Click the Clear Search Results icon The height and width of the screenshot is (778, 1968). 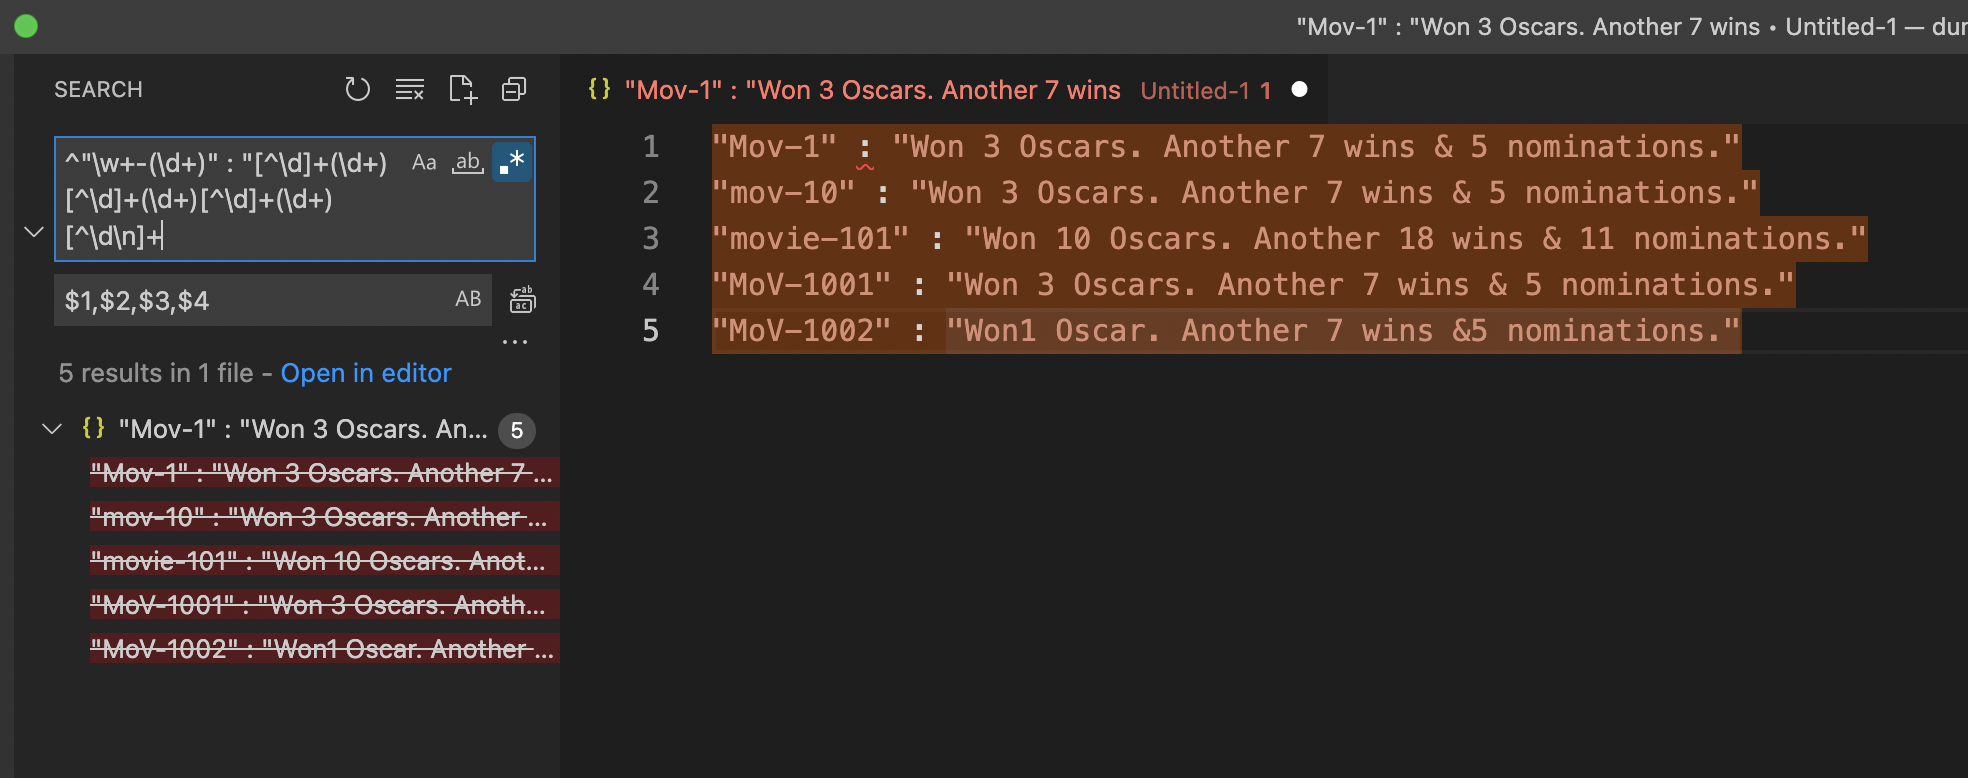(409, 90)
